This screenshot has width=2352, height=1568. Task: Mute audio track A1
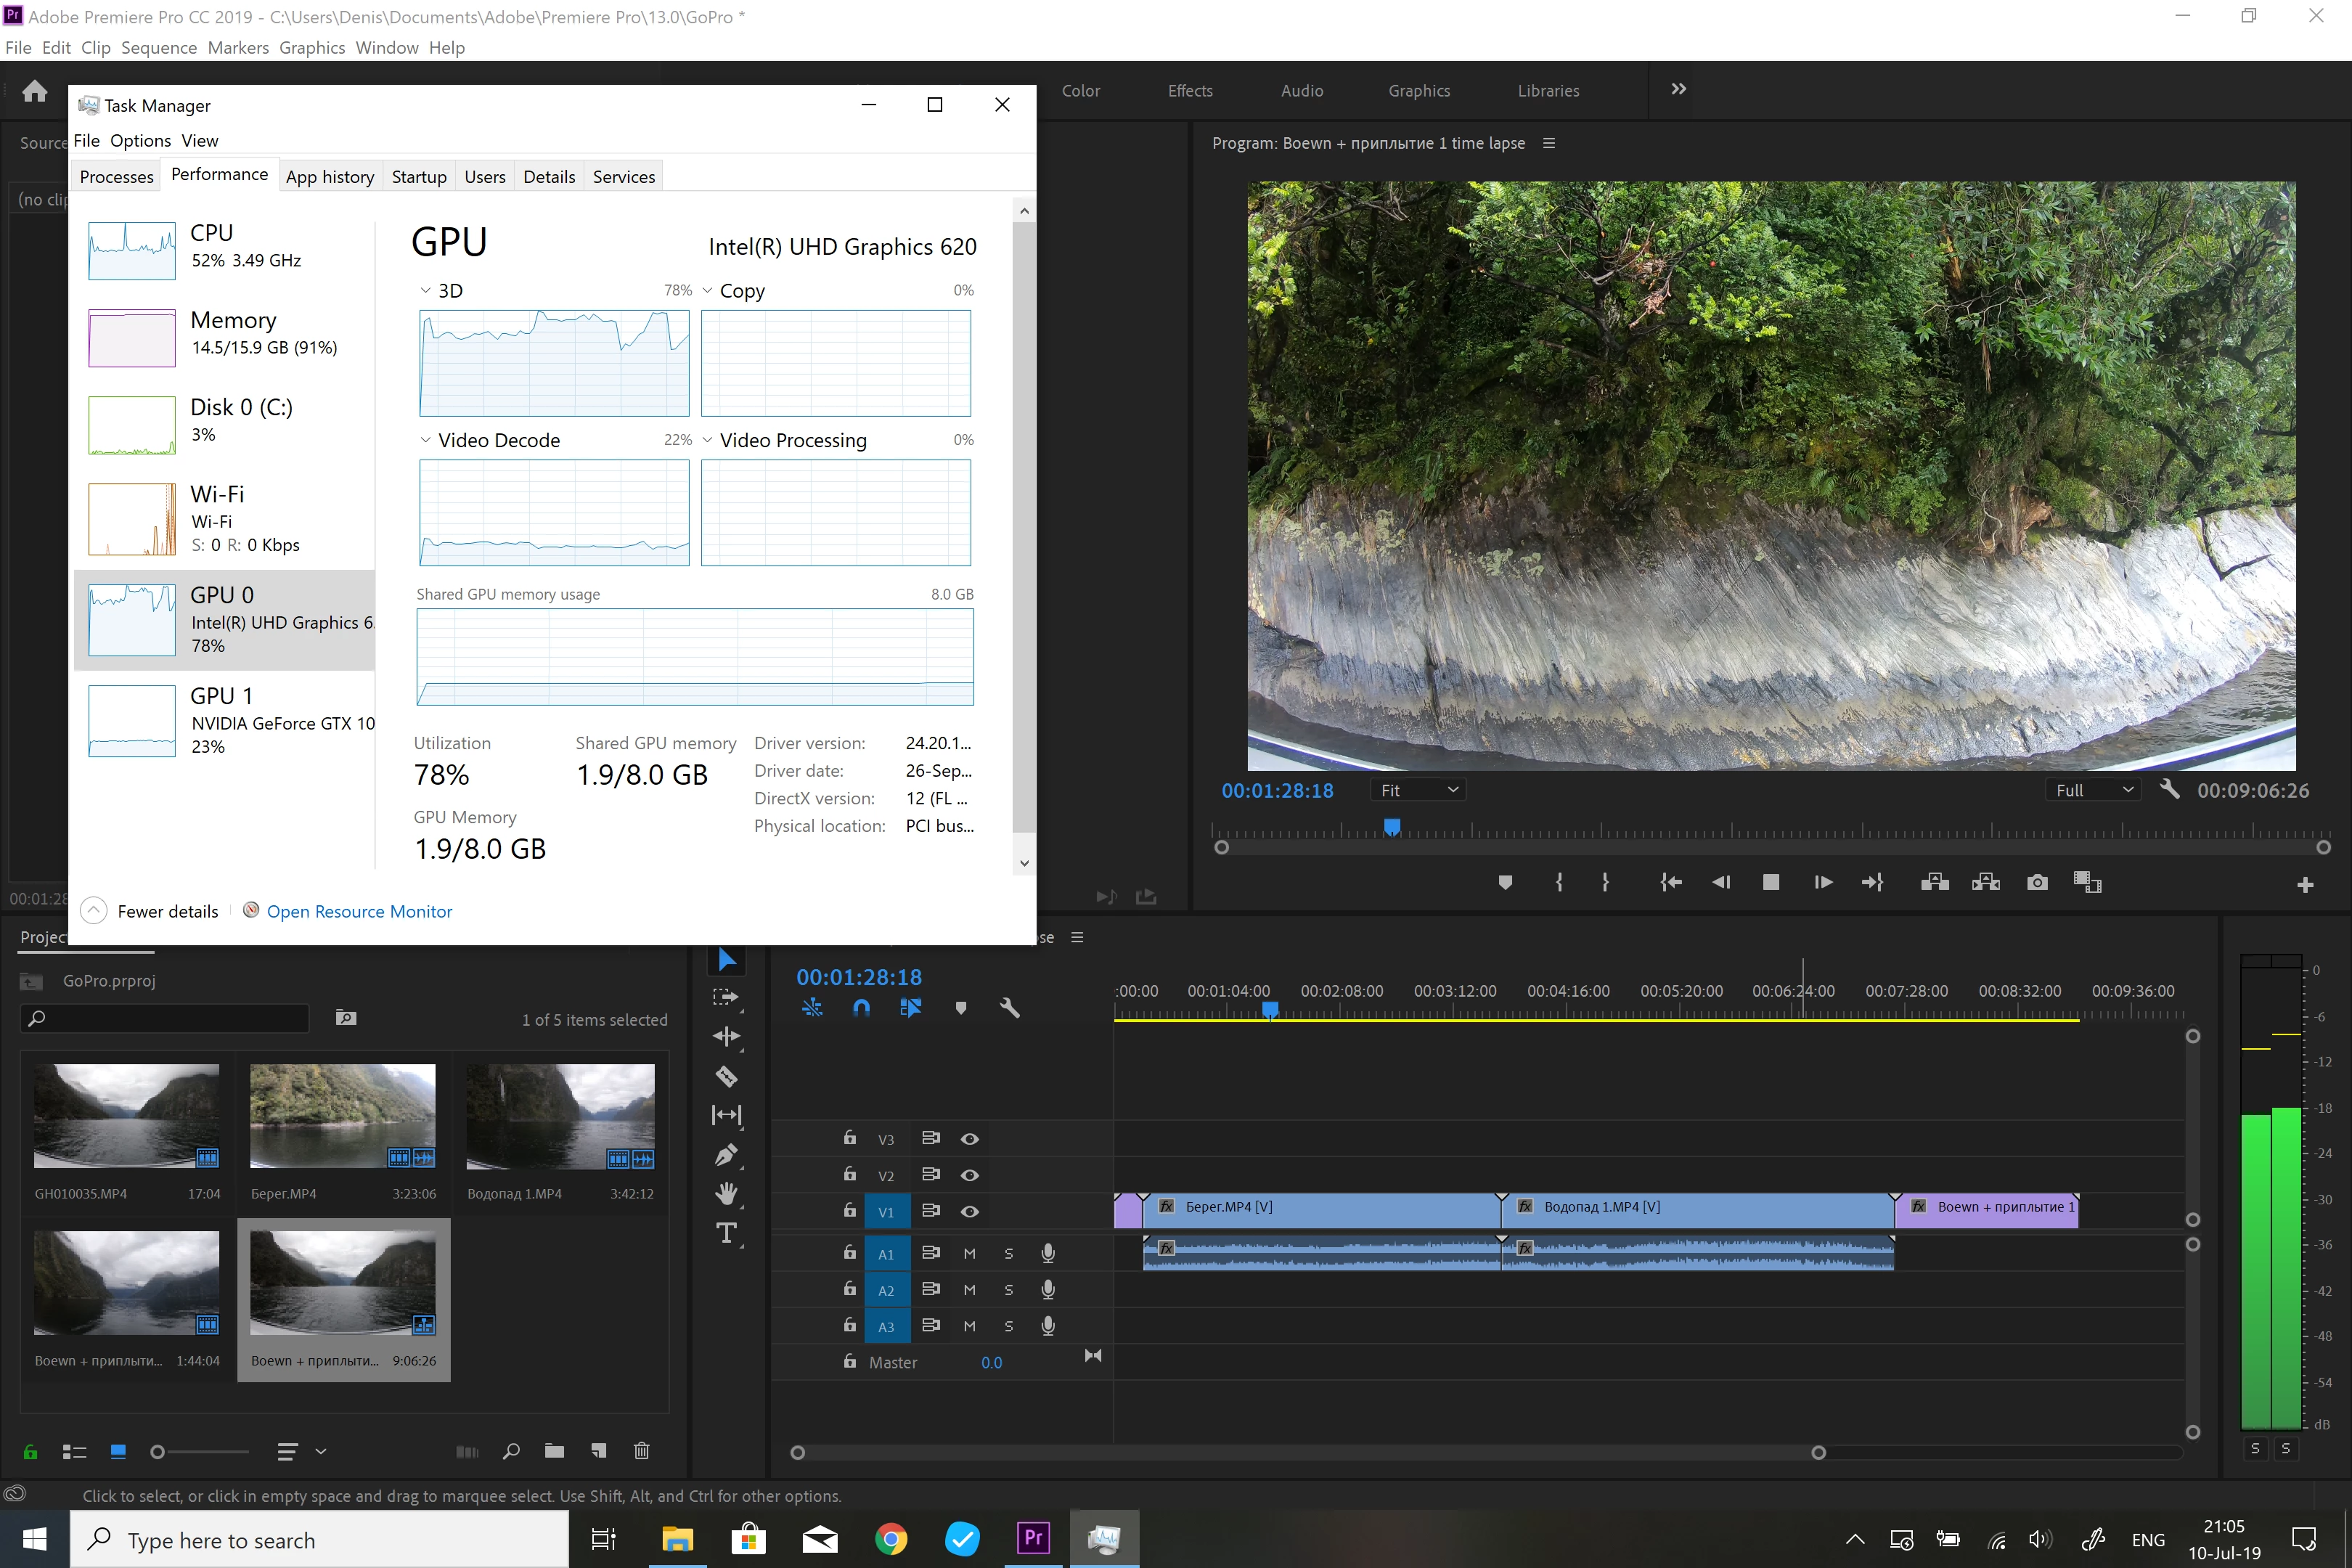pyautogui.click(x=969, y=1254)
